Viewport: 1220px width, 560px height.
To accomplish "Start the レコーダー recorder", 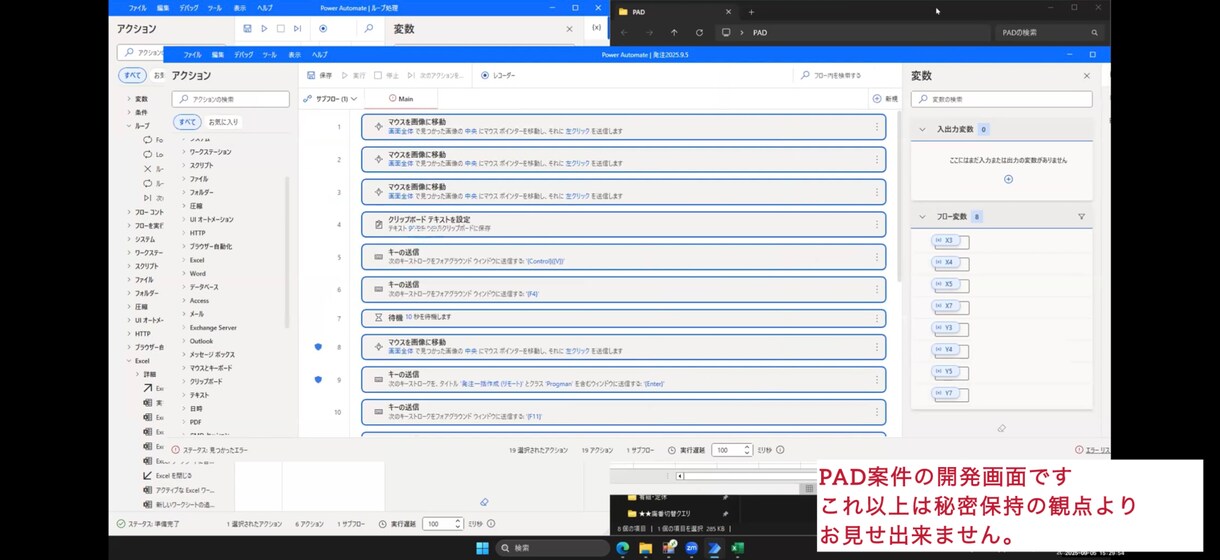I will [x=498, y=75].
